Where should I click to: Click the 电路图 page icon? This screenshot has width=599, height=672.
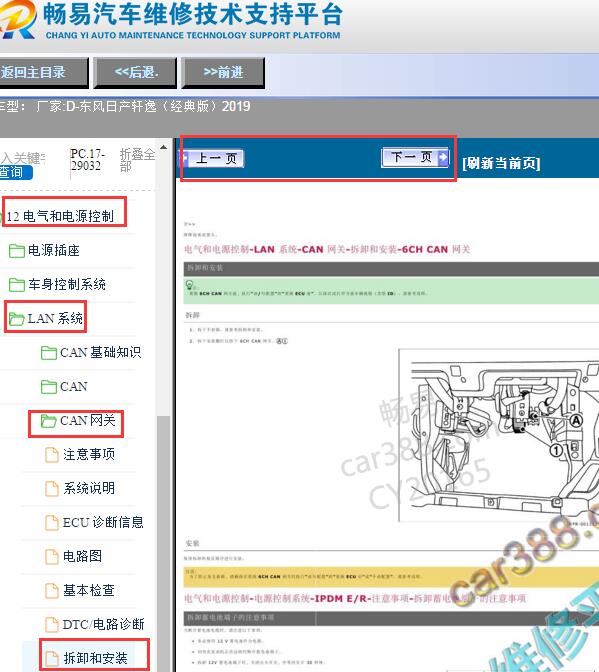52,557
